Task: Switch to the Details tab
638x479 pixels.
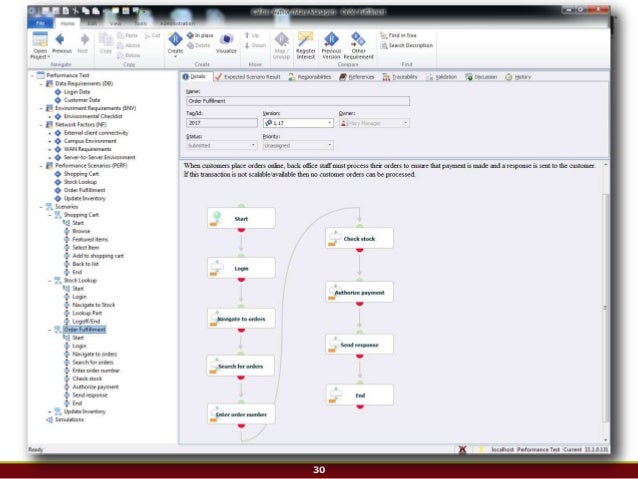Action: (x=194, y=77)
